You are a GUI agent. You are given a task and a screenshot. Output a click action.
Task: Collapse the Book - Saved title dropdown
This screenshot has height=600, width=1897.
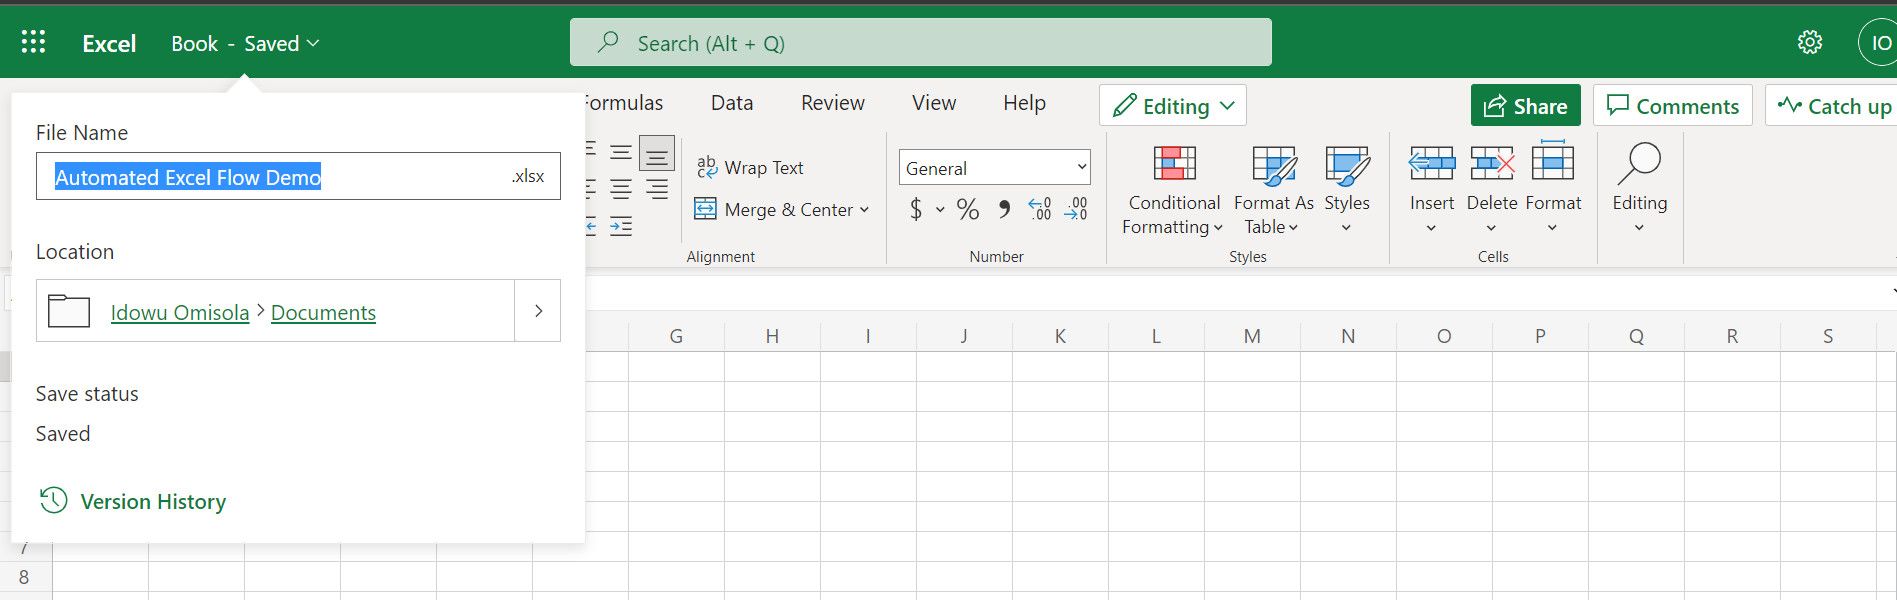tap(245, 43)
